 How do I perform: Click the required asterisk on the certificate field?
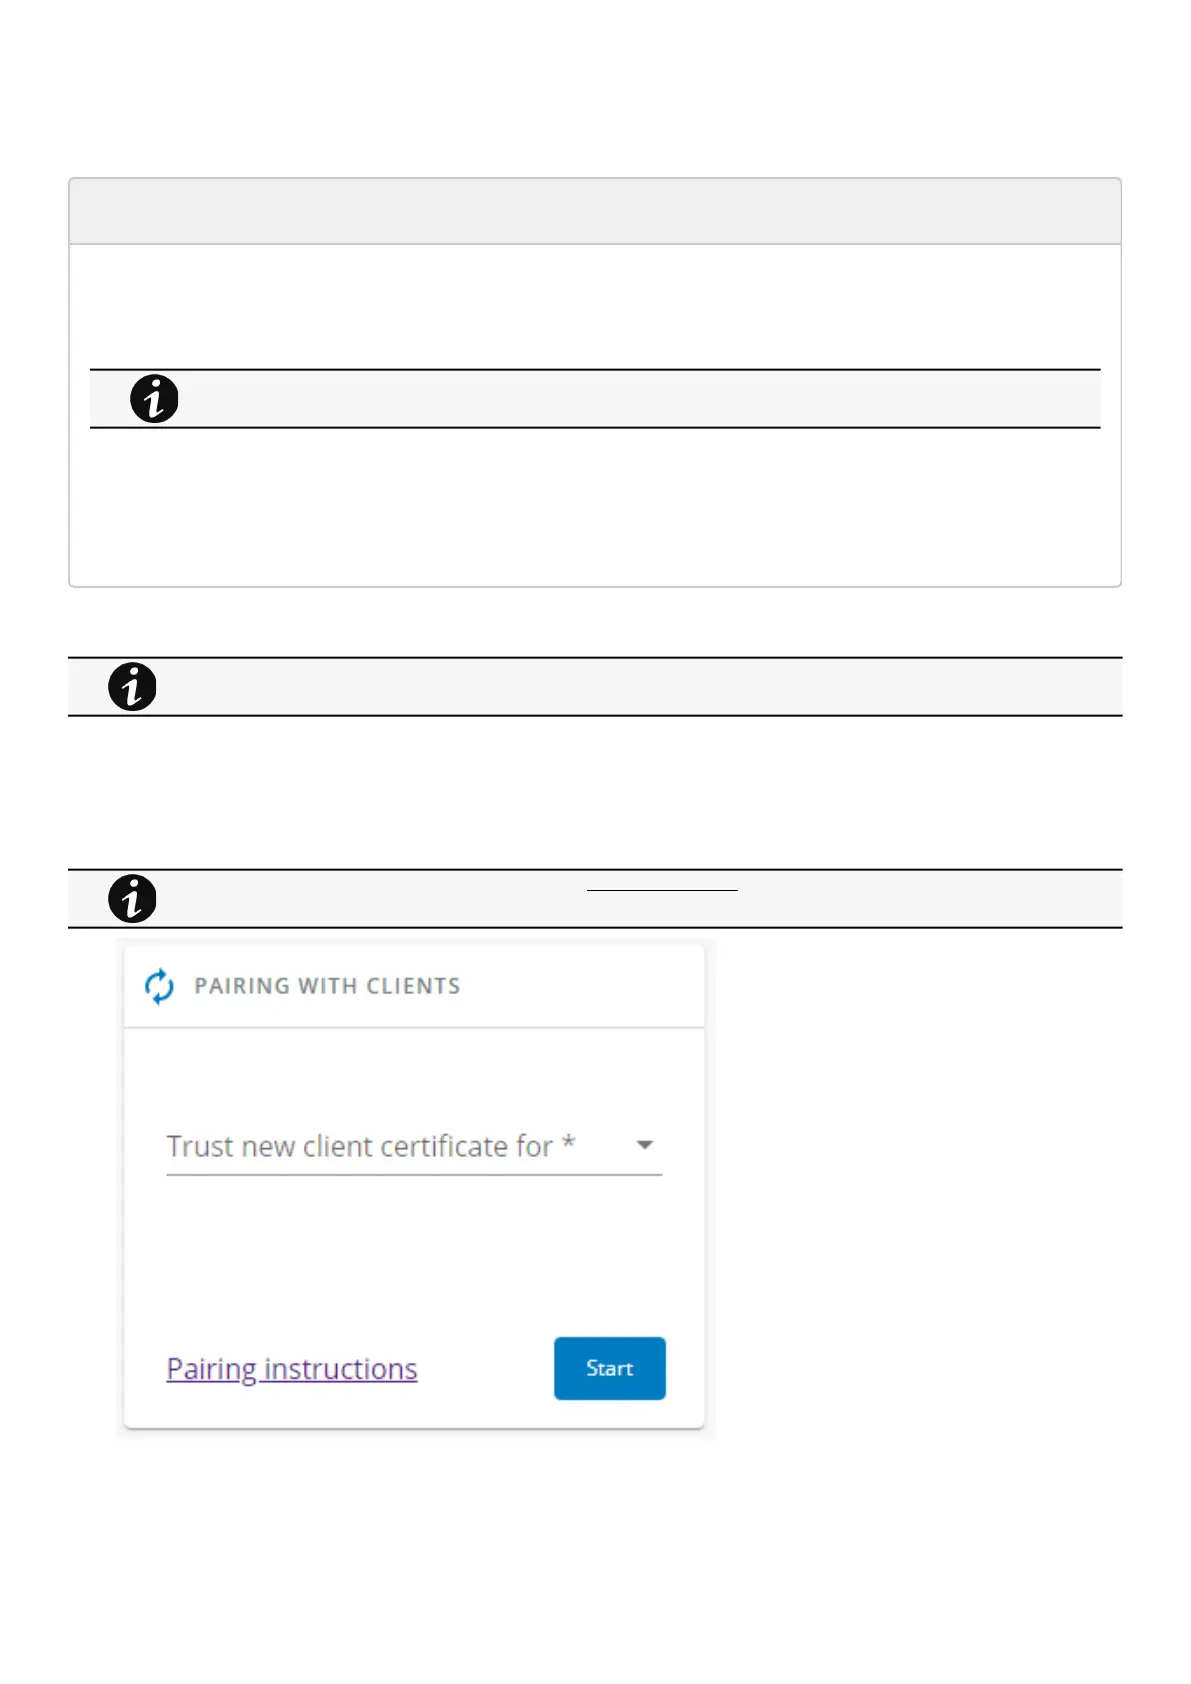click(568, 1142)
